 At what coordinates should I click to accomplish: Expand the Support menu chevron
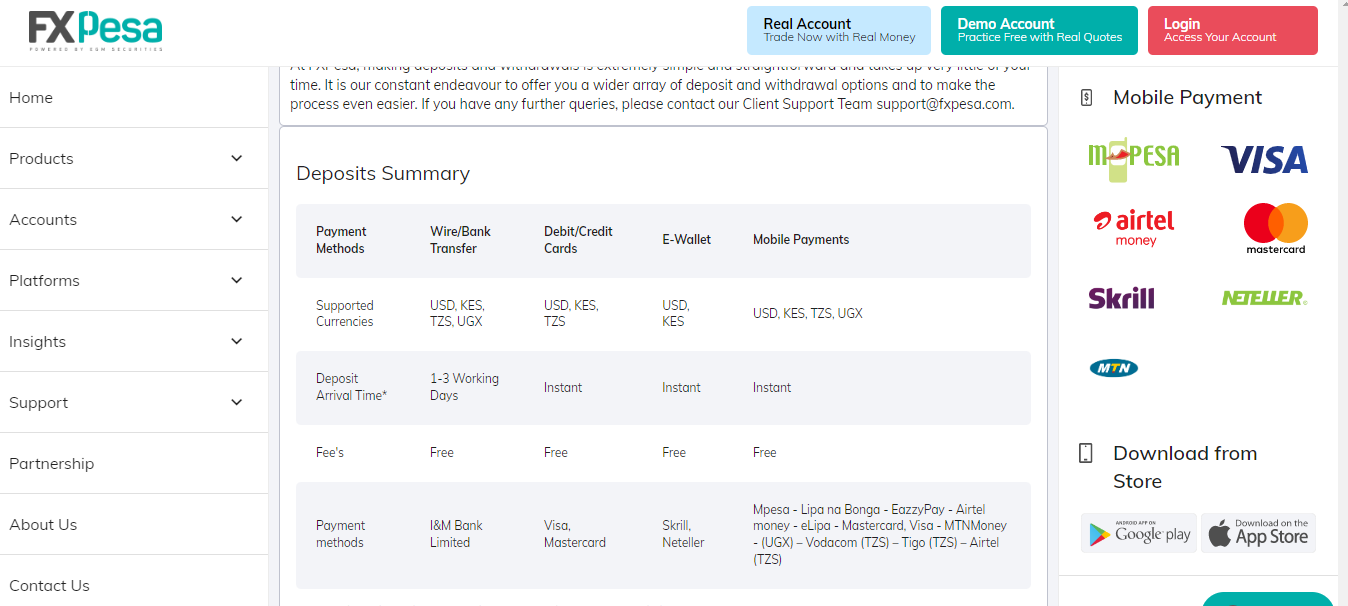tap(237, 402)
